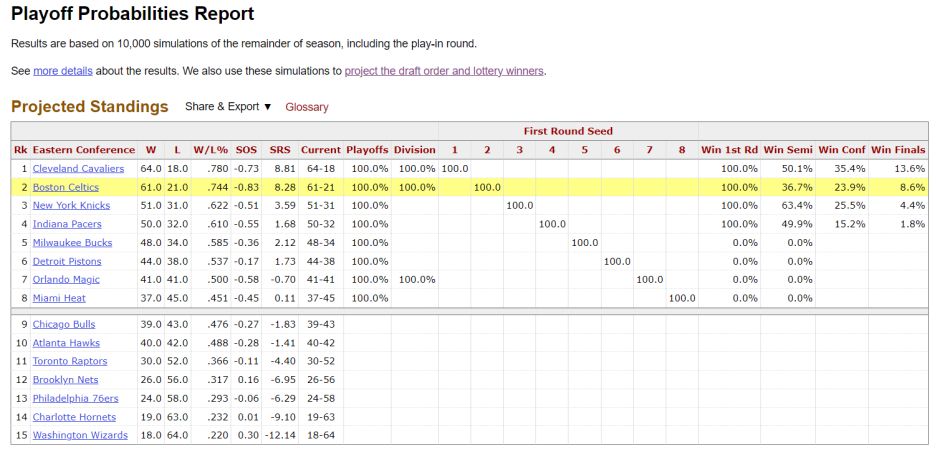The width and height of the screenshot is (940, 459).
Task: Click the 61-21 current record cell
Action: [321, 187]
